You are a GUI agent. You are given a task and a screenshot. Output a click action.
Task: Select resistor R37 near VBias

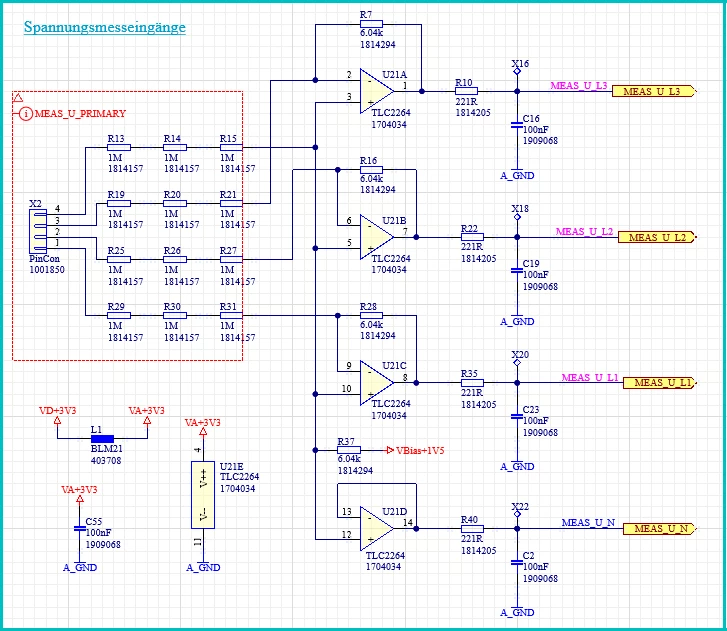click(x=349, y=450)
